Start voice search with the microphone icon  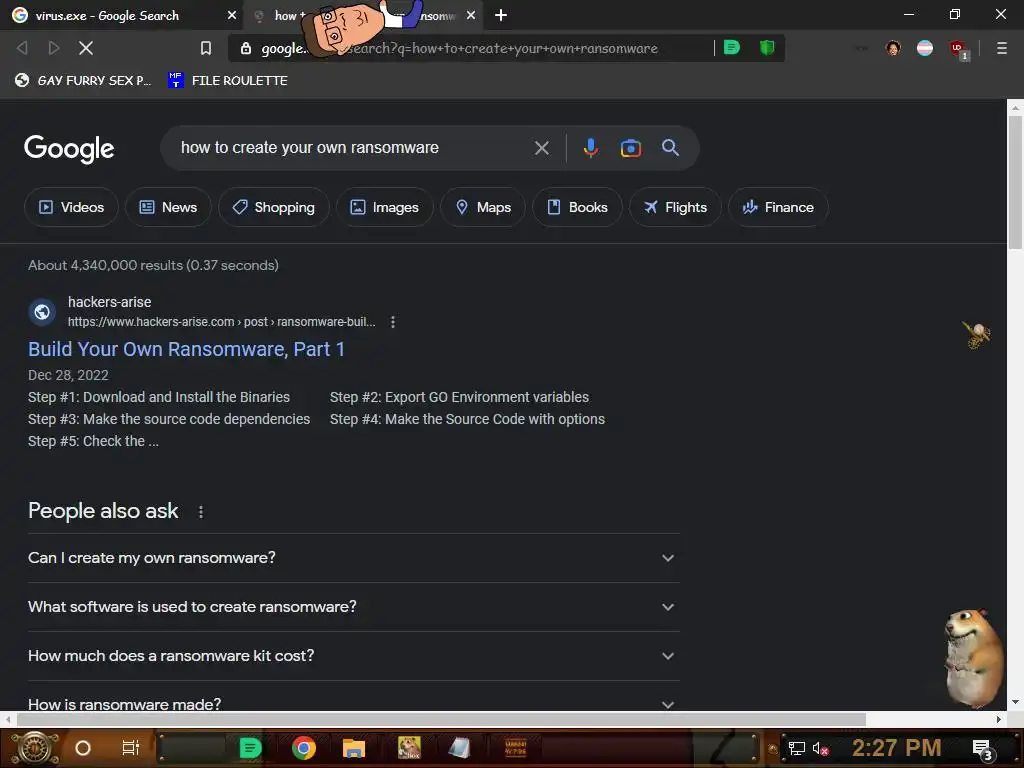pyautogui.click(x=590, y=148)
